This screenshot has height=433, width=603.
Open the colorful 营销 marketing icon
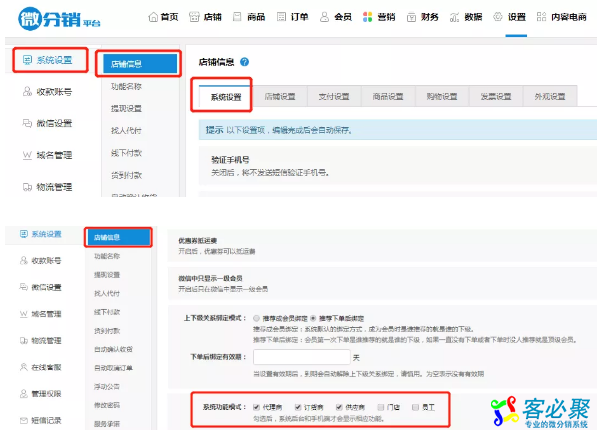coord(368,17)
